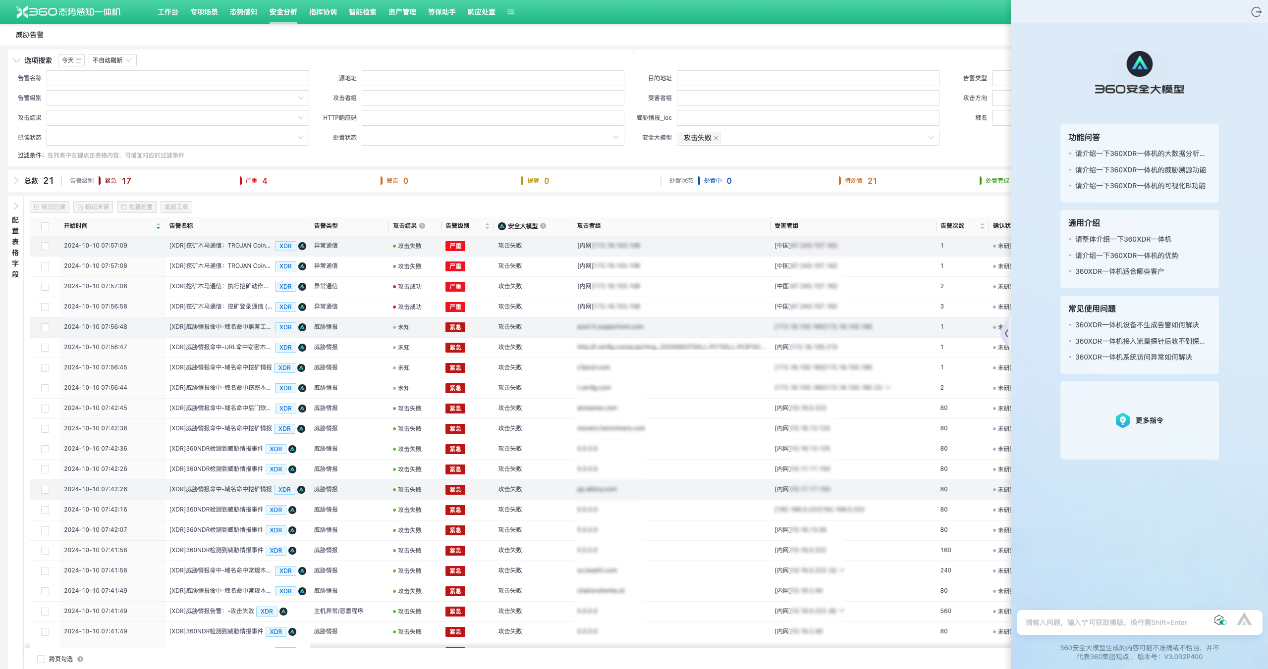Open AI analysis icon for 07:57:09 alert
Viewport: 1268px width, 669px height.
point(302,245)
